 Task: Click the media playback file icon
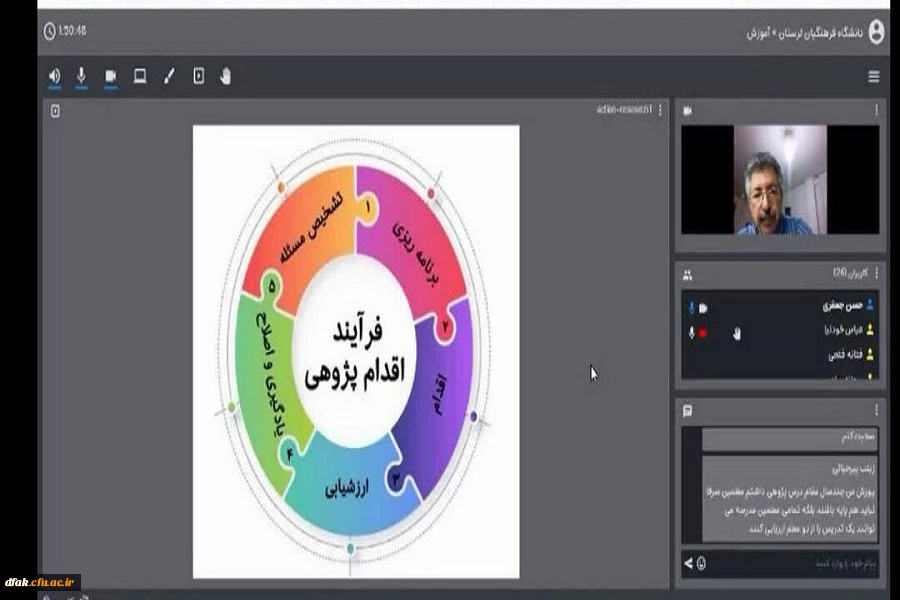click(x=198, y=76)
